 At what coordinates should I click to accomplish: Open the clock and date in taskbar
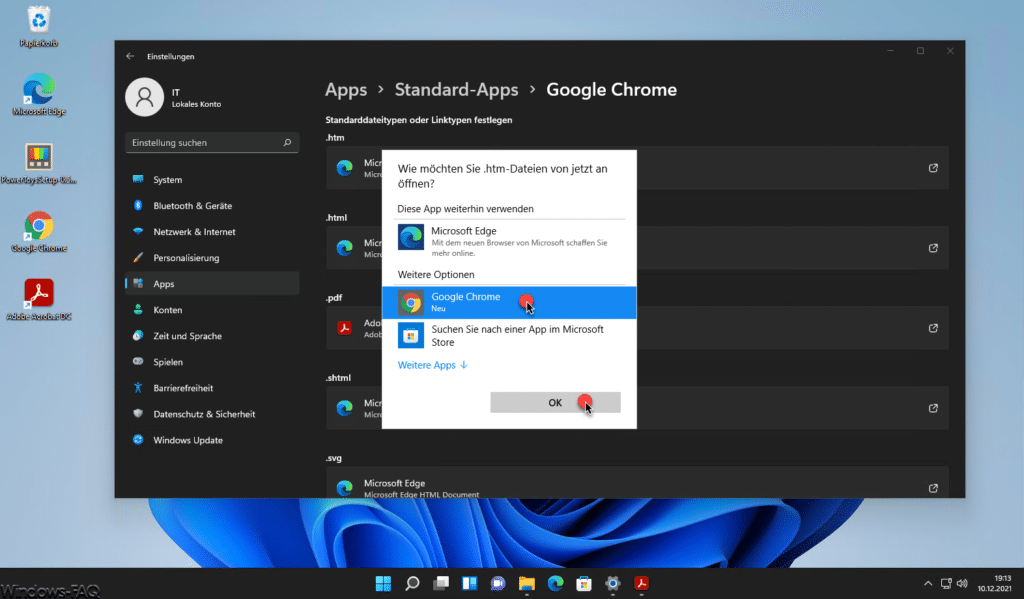994,583
